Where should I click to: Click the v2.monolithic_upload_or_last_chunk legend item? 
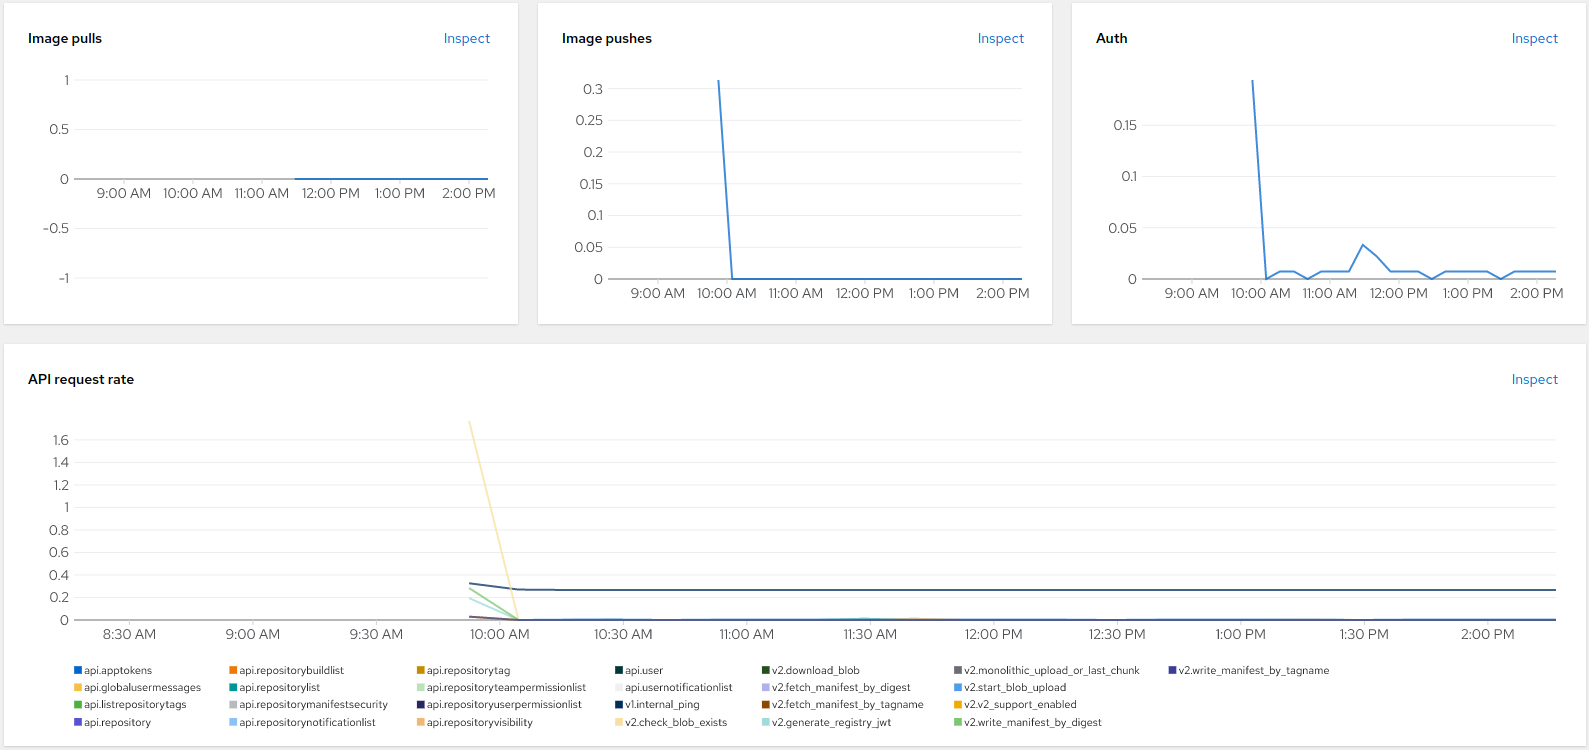click(1051, 671)
